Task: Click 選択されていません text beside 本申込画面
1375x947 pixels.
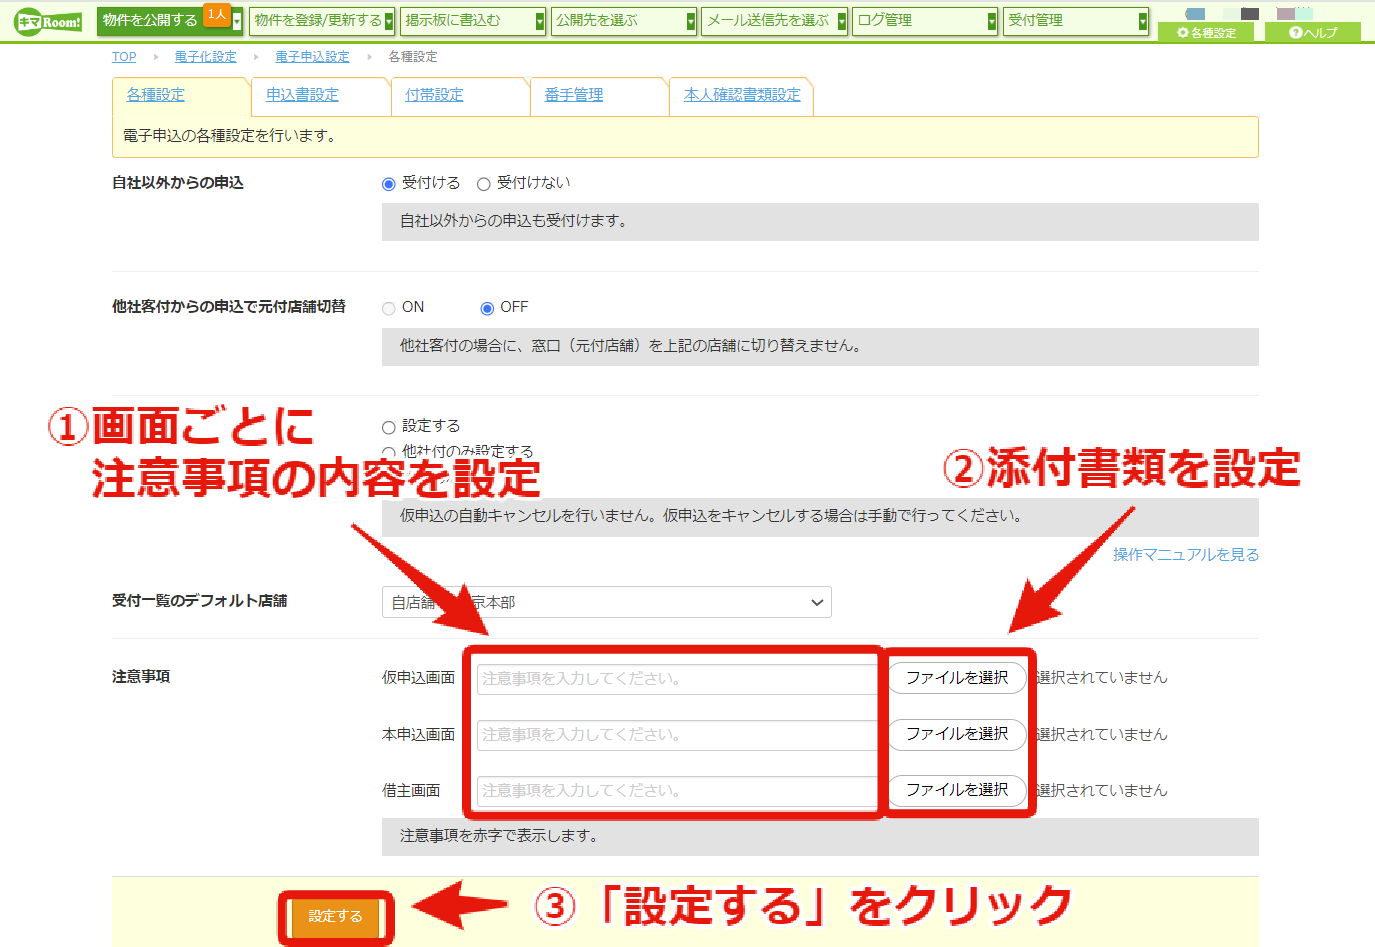Action: [1102, 734]
